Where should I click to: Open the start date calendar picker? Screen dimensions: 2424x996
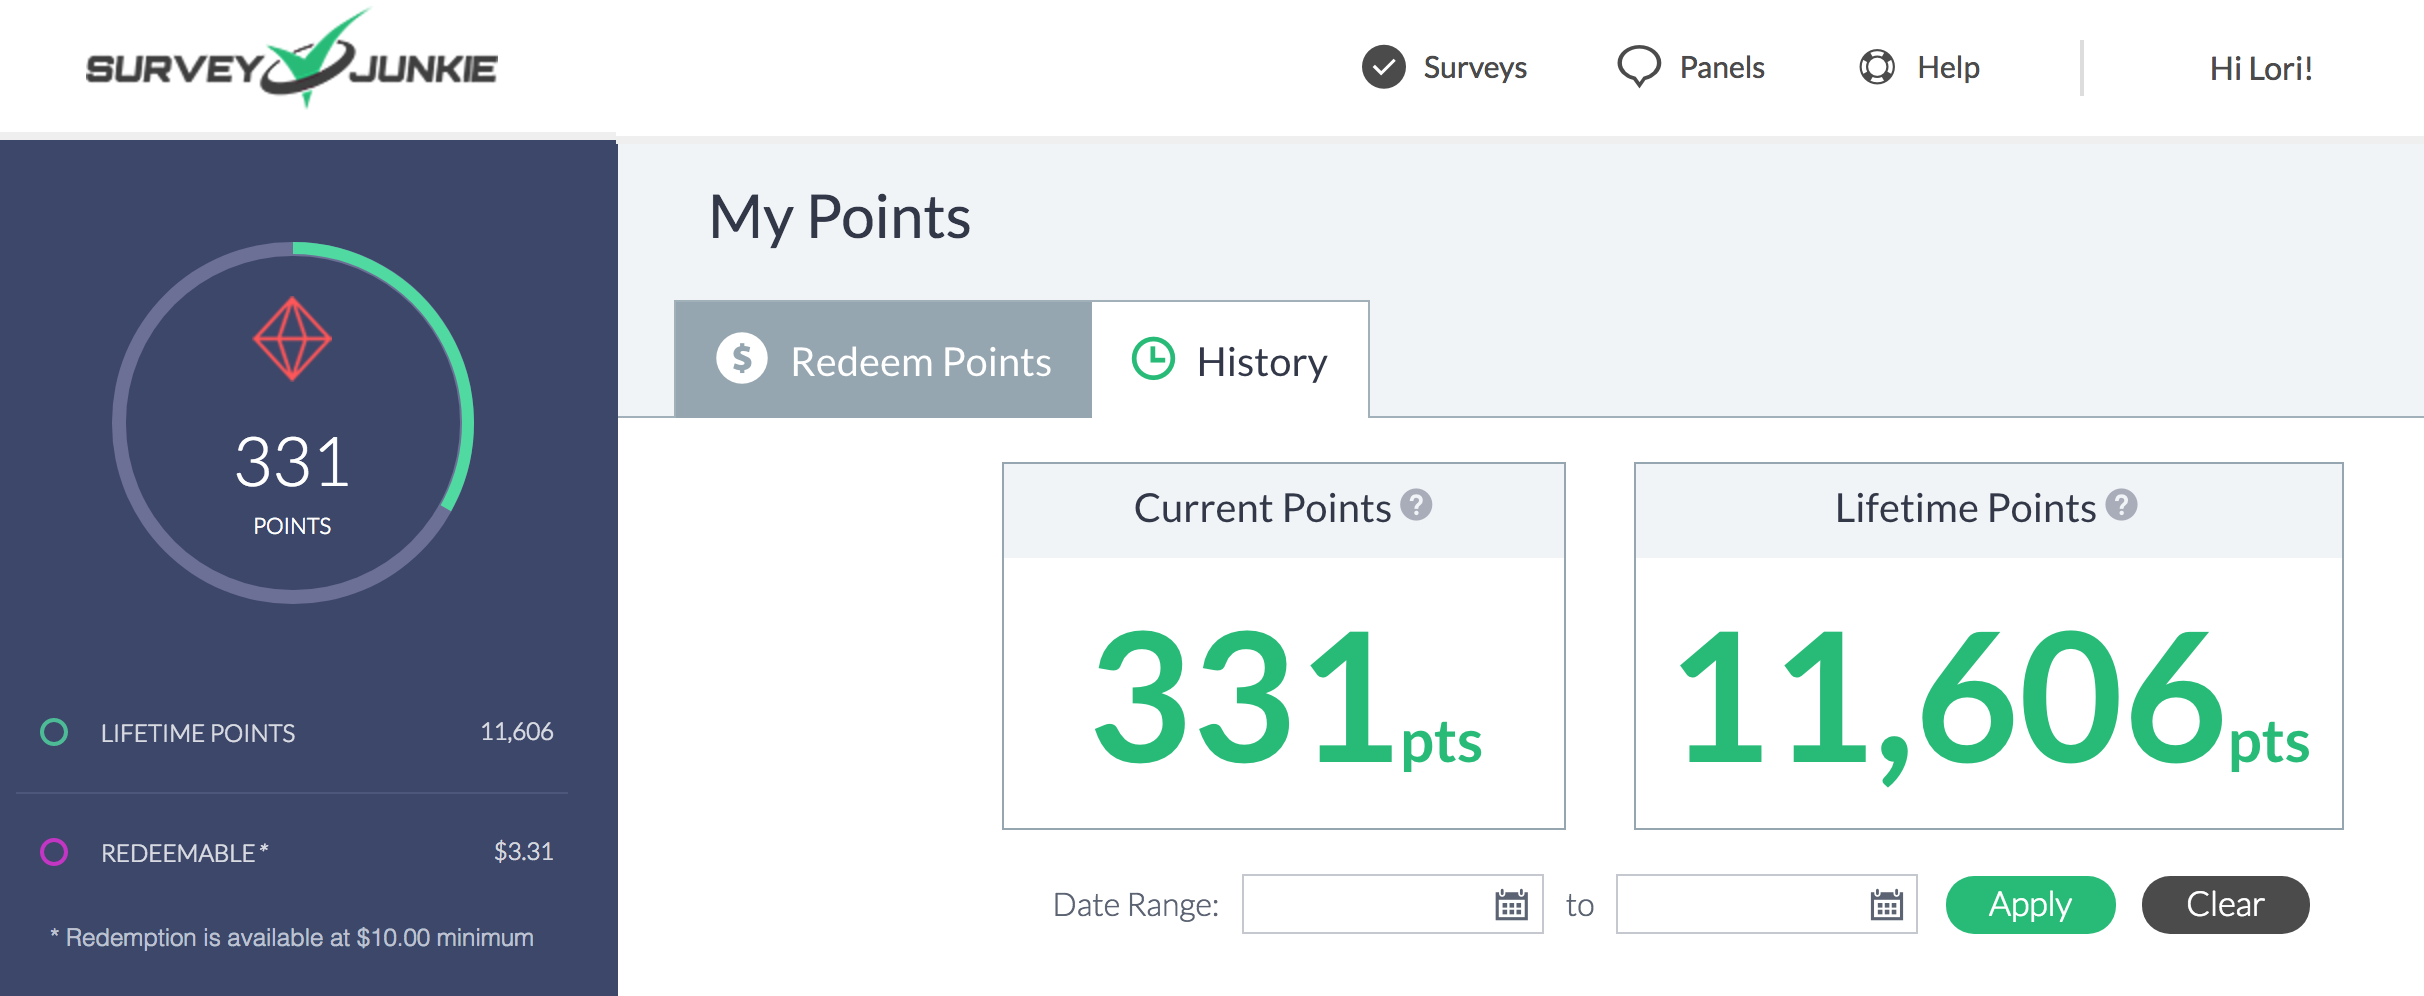tap(1511, 905)
